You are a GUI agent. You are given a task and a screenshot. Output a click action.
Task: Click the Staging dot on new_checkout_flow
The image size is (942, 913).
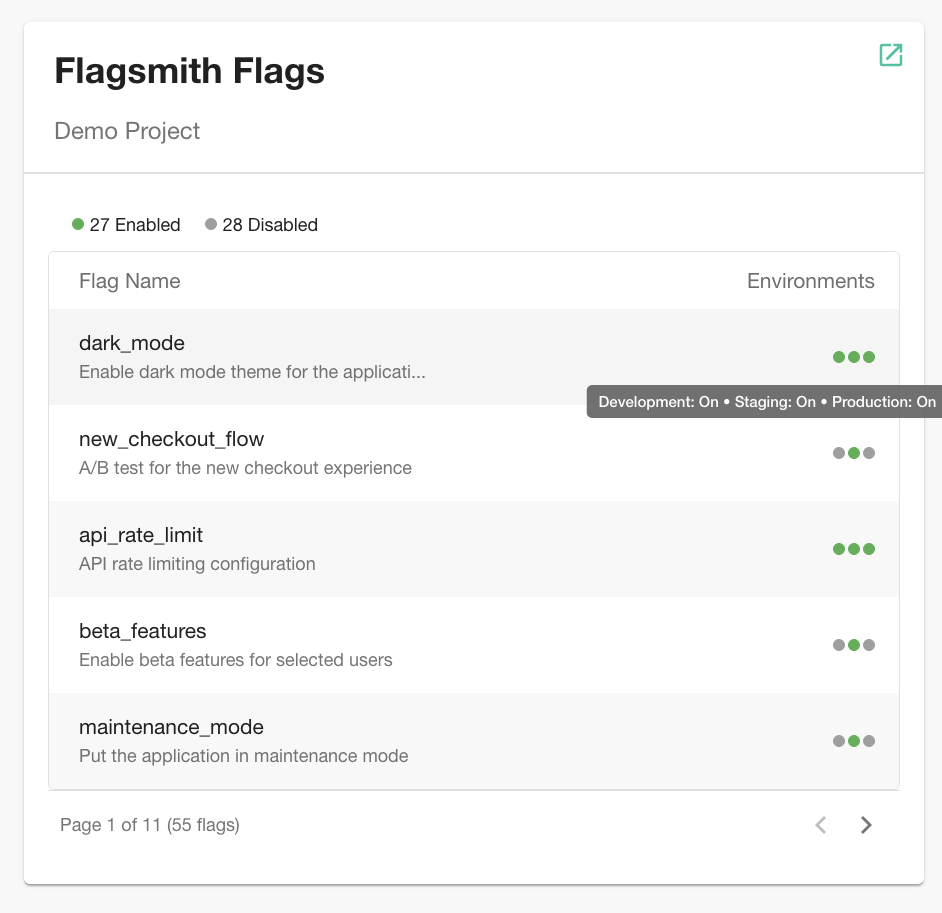[x=854, y=452]
